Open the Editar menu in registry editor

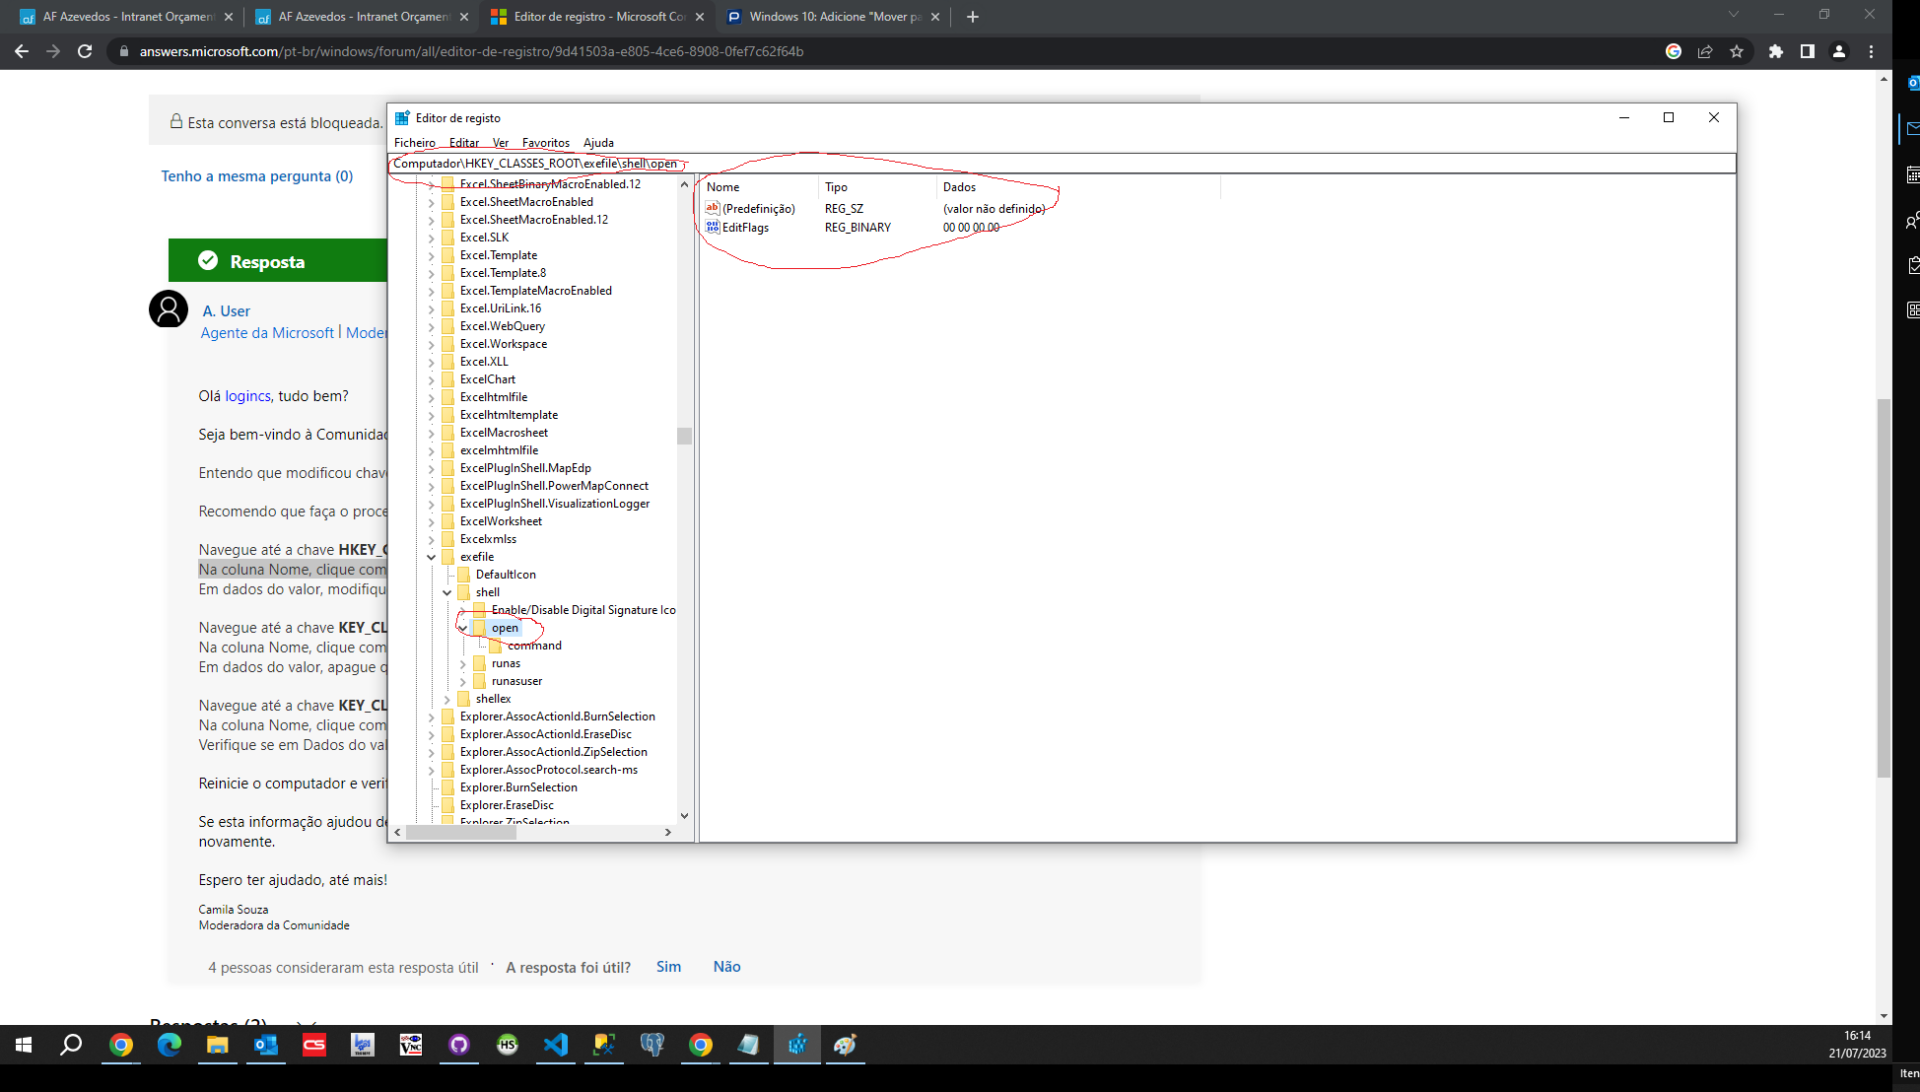(x=463, y=143)
